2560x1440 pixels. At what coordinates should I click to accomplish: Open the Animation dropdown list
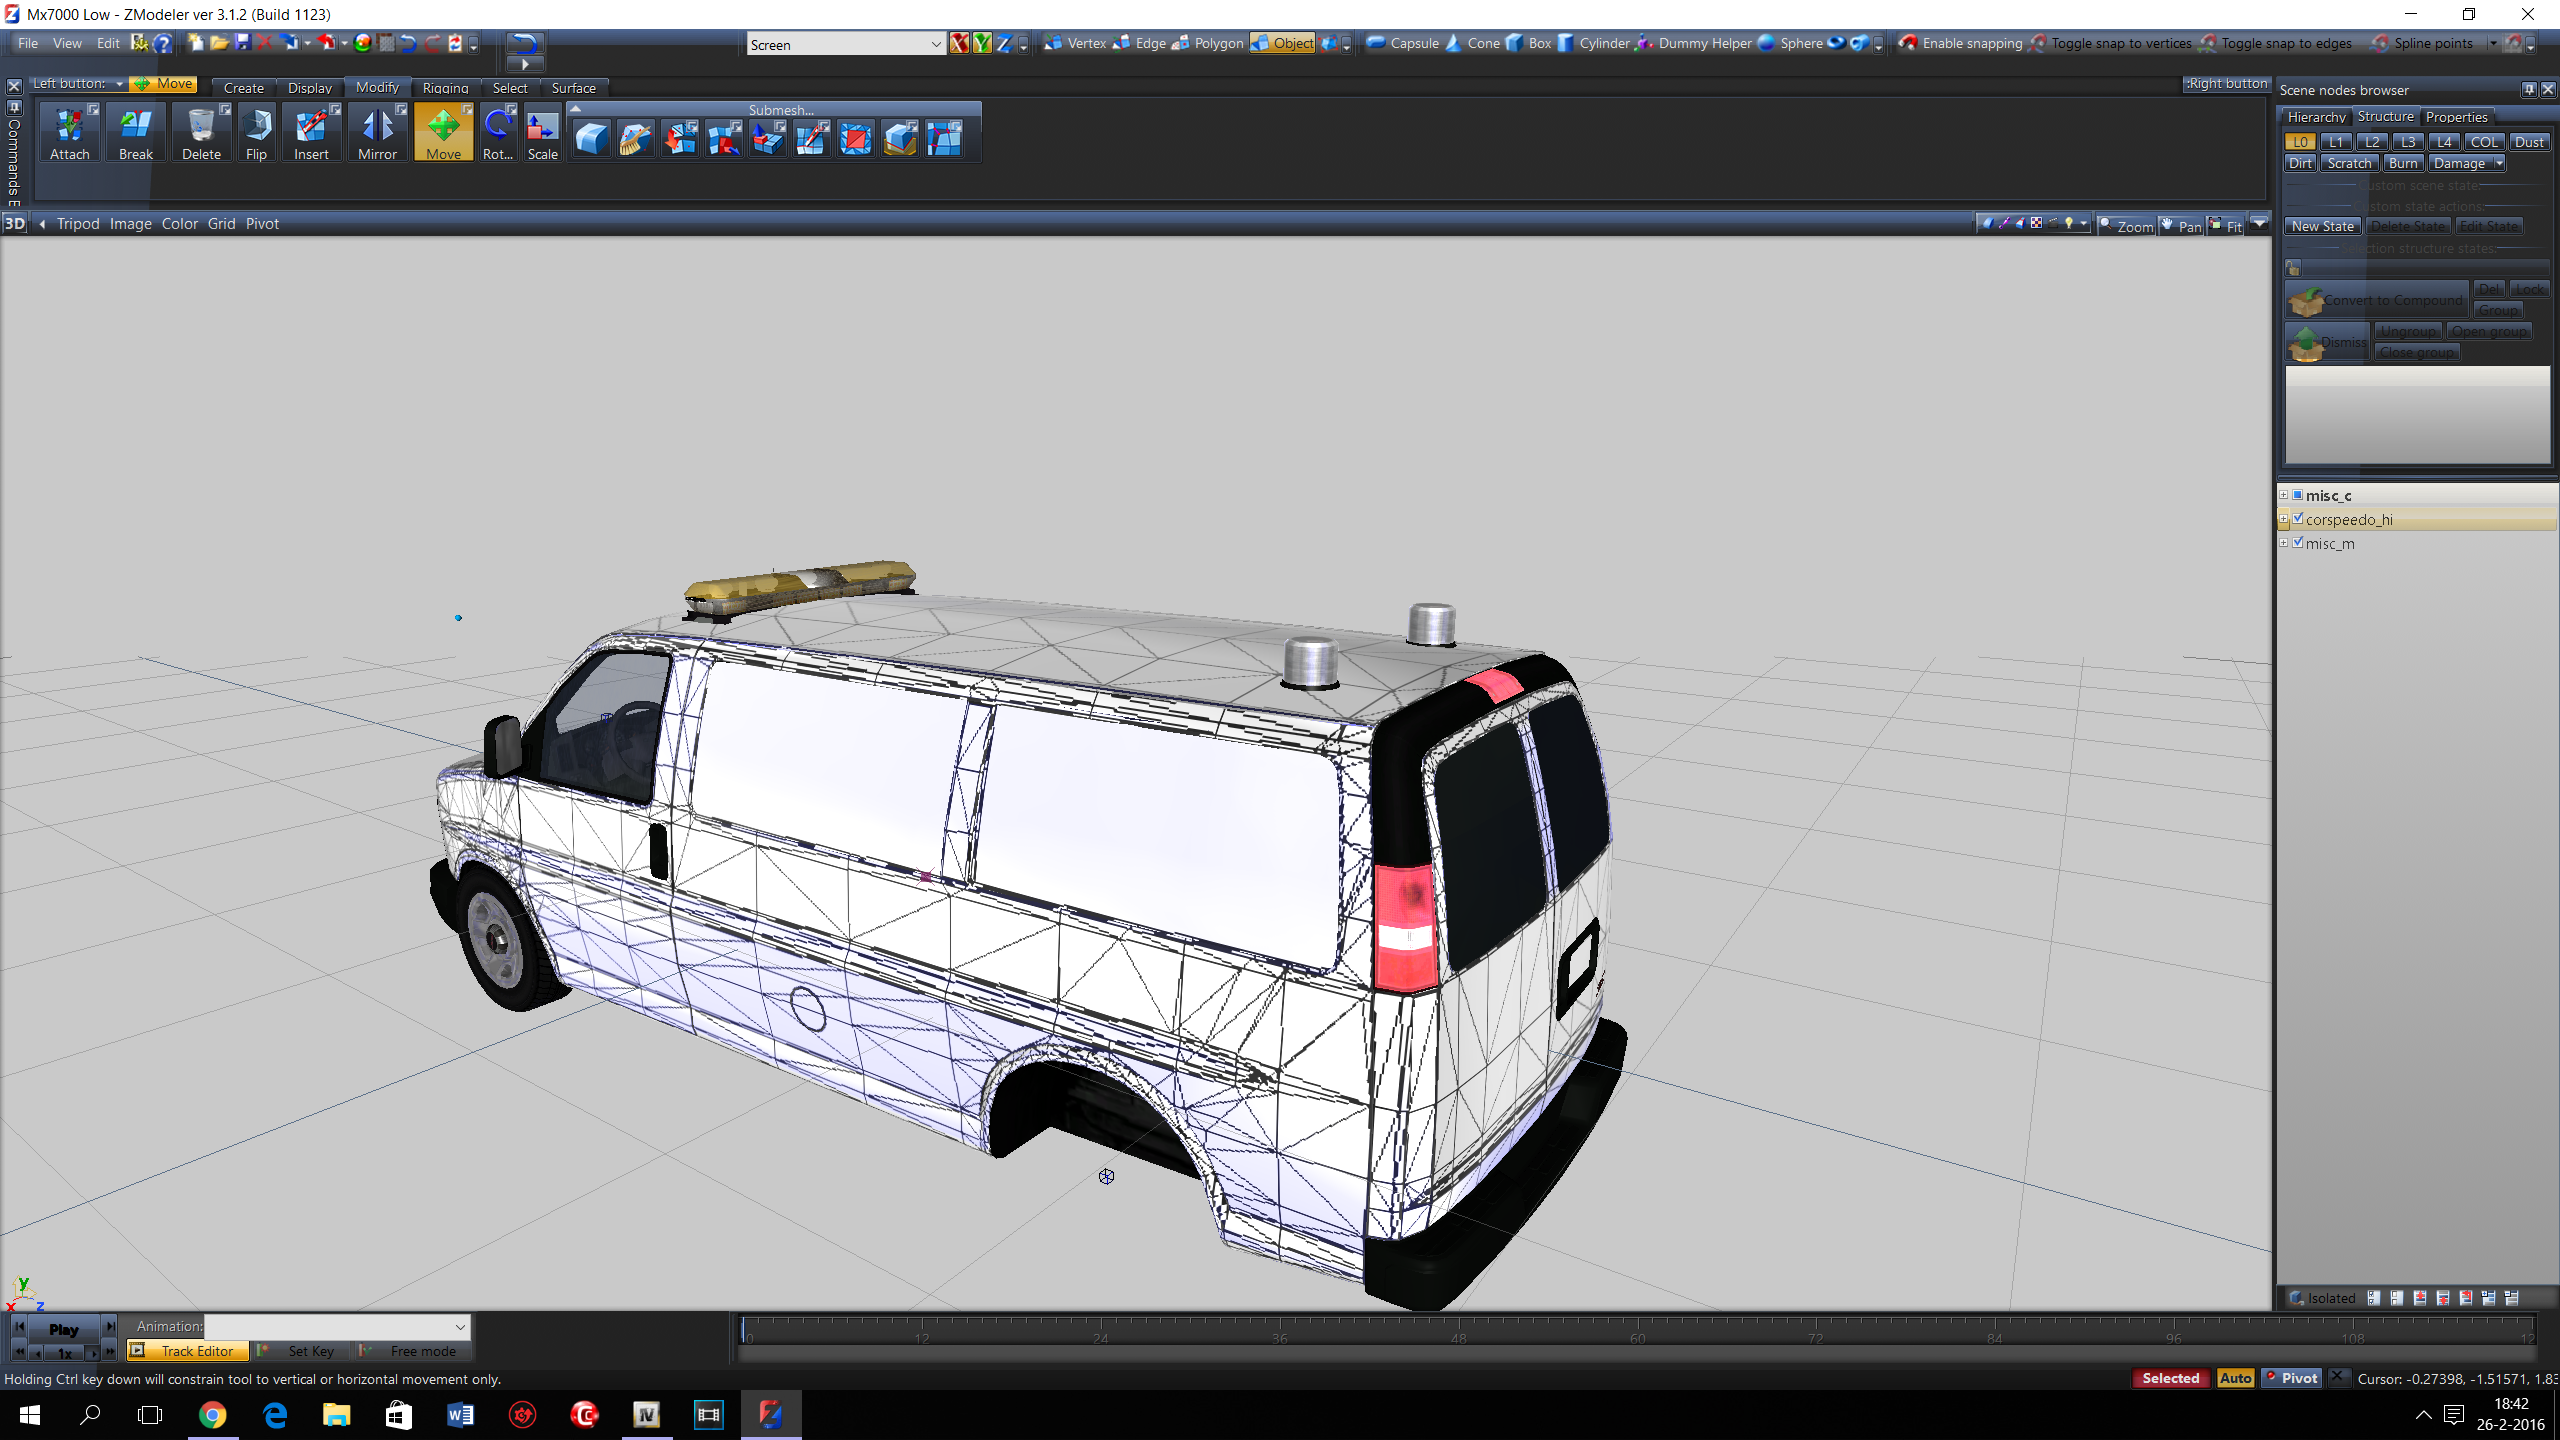tap(460, 1326)
